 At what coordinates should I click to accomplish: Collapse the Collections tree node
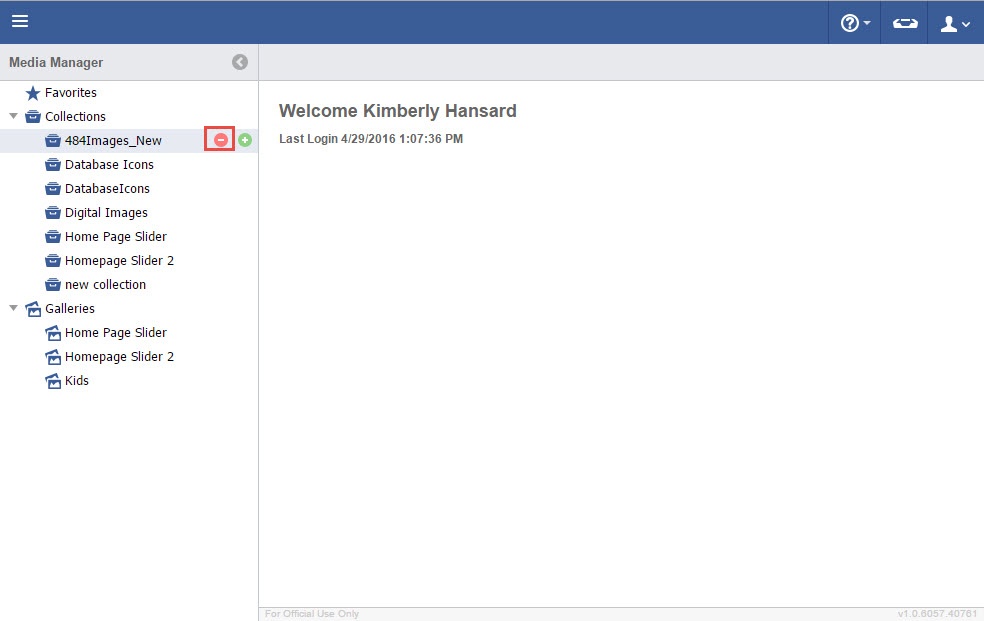(13, 116)
